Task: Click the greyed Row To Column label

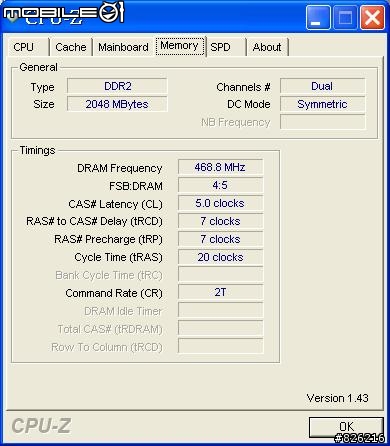Action: click(107, 347)
